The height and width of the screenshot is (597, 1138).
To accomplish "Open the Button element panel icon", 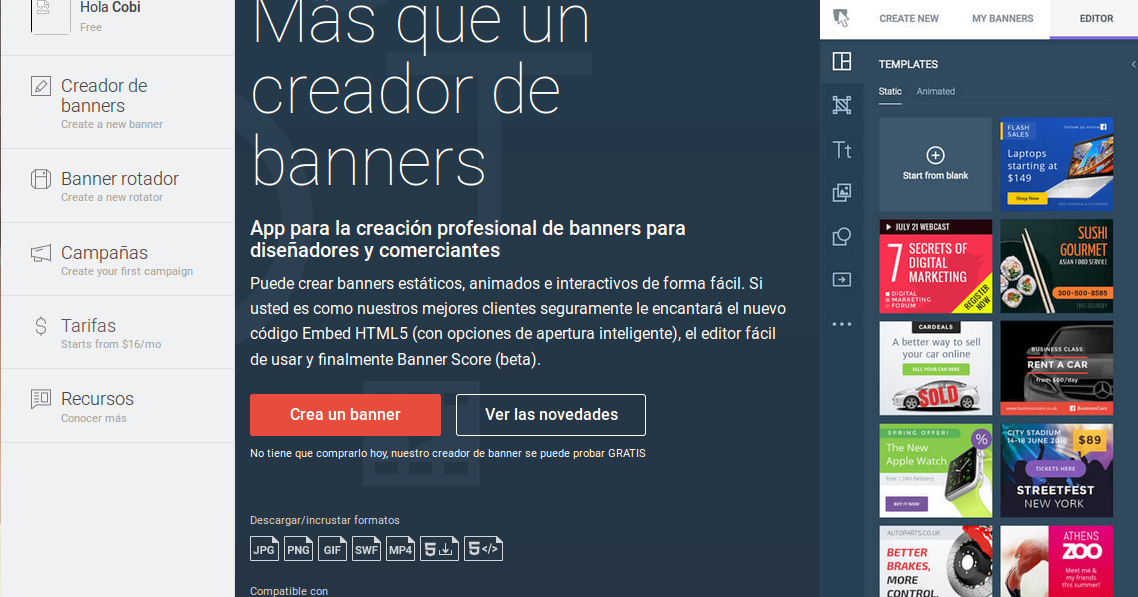I will [841, 281].
